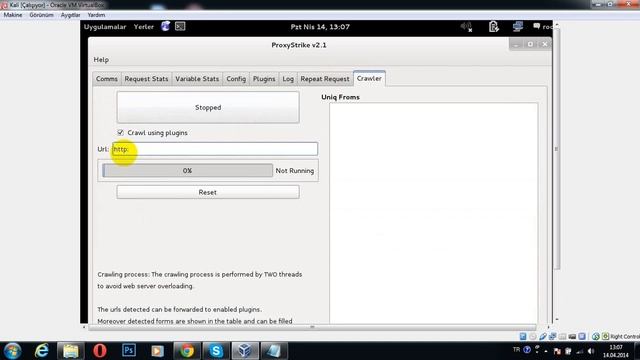Click the Uniq Froms list area

[x=433, y=213]
